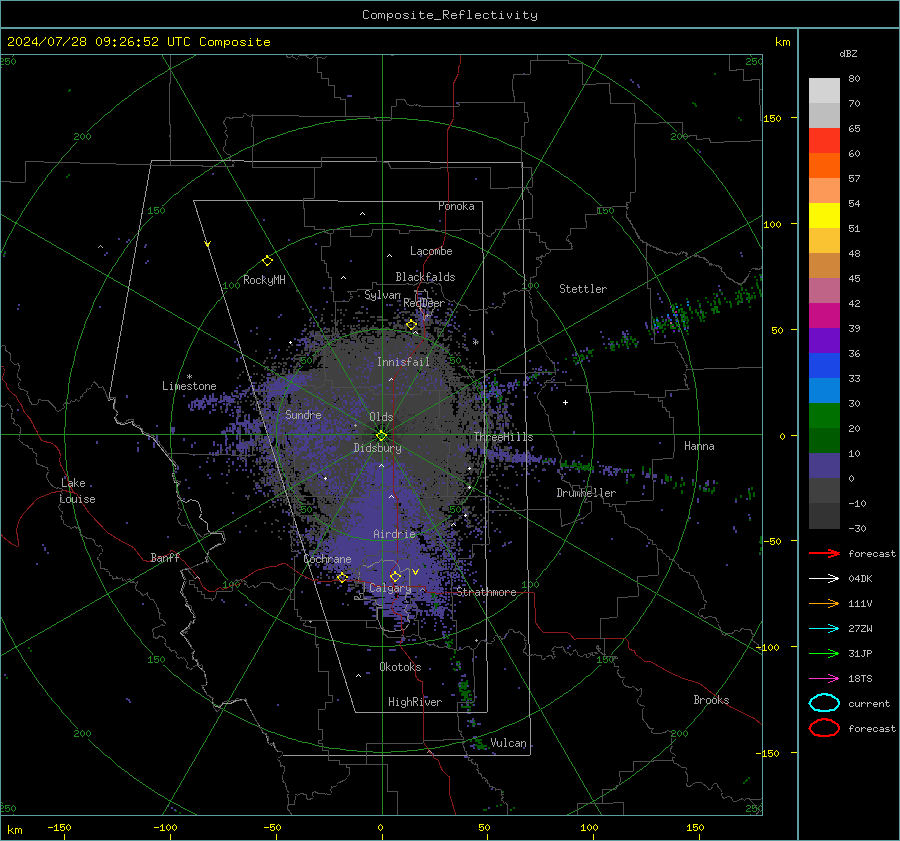Click the red forecast ellipse icon
This screenshot has width=900, height=841.
824,728
